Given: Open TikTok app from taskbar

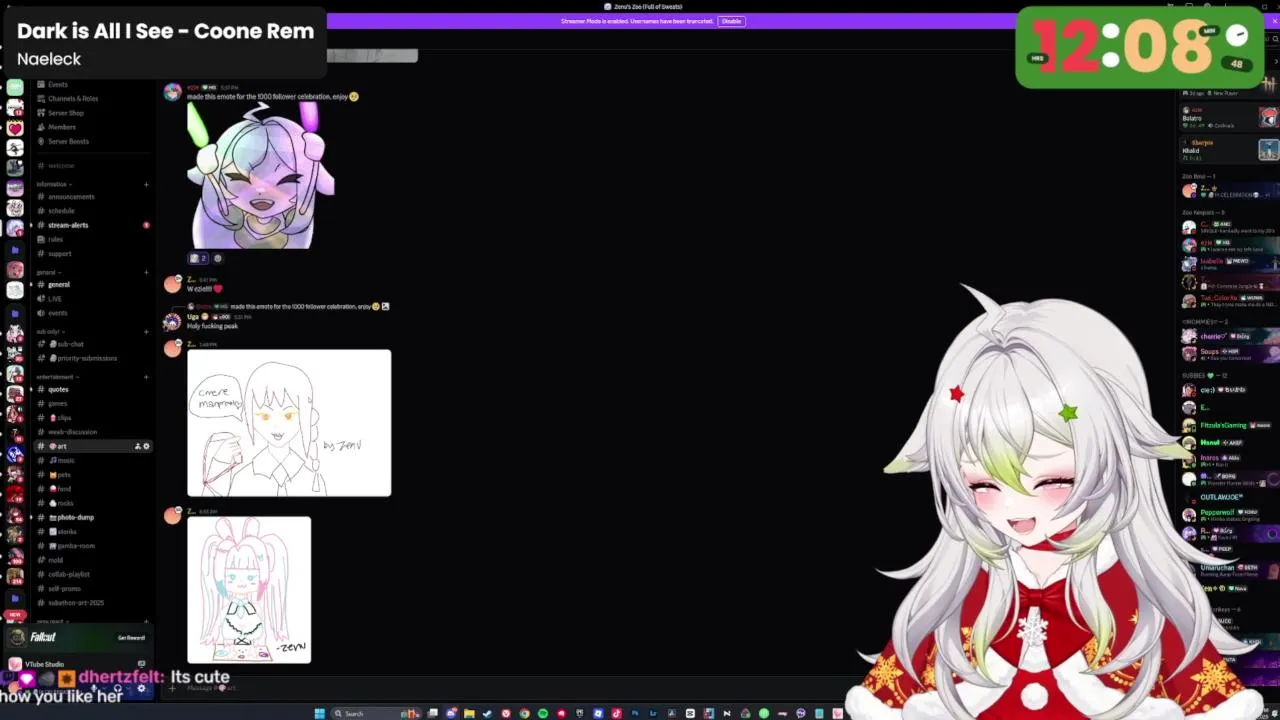Looking at the screenshot, I should coord(616,713).
